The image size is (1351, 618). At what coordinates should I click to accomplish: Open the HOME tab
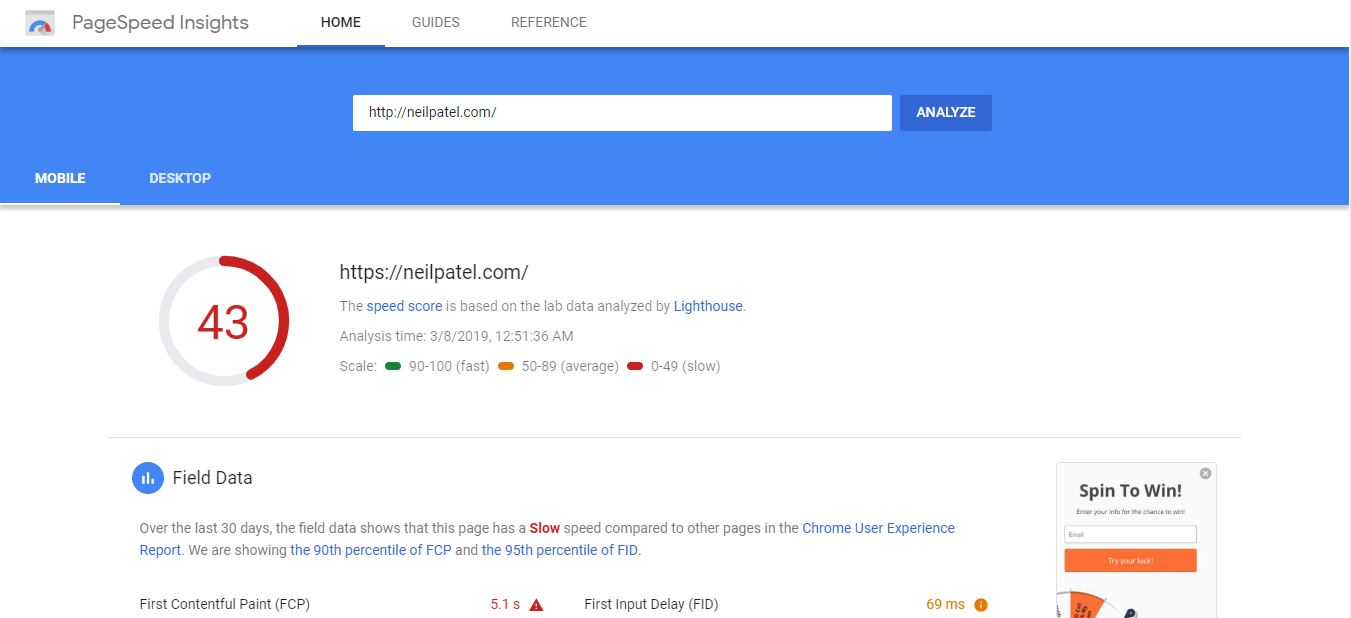pos(341,22)
